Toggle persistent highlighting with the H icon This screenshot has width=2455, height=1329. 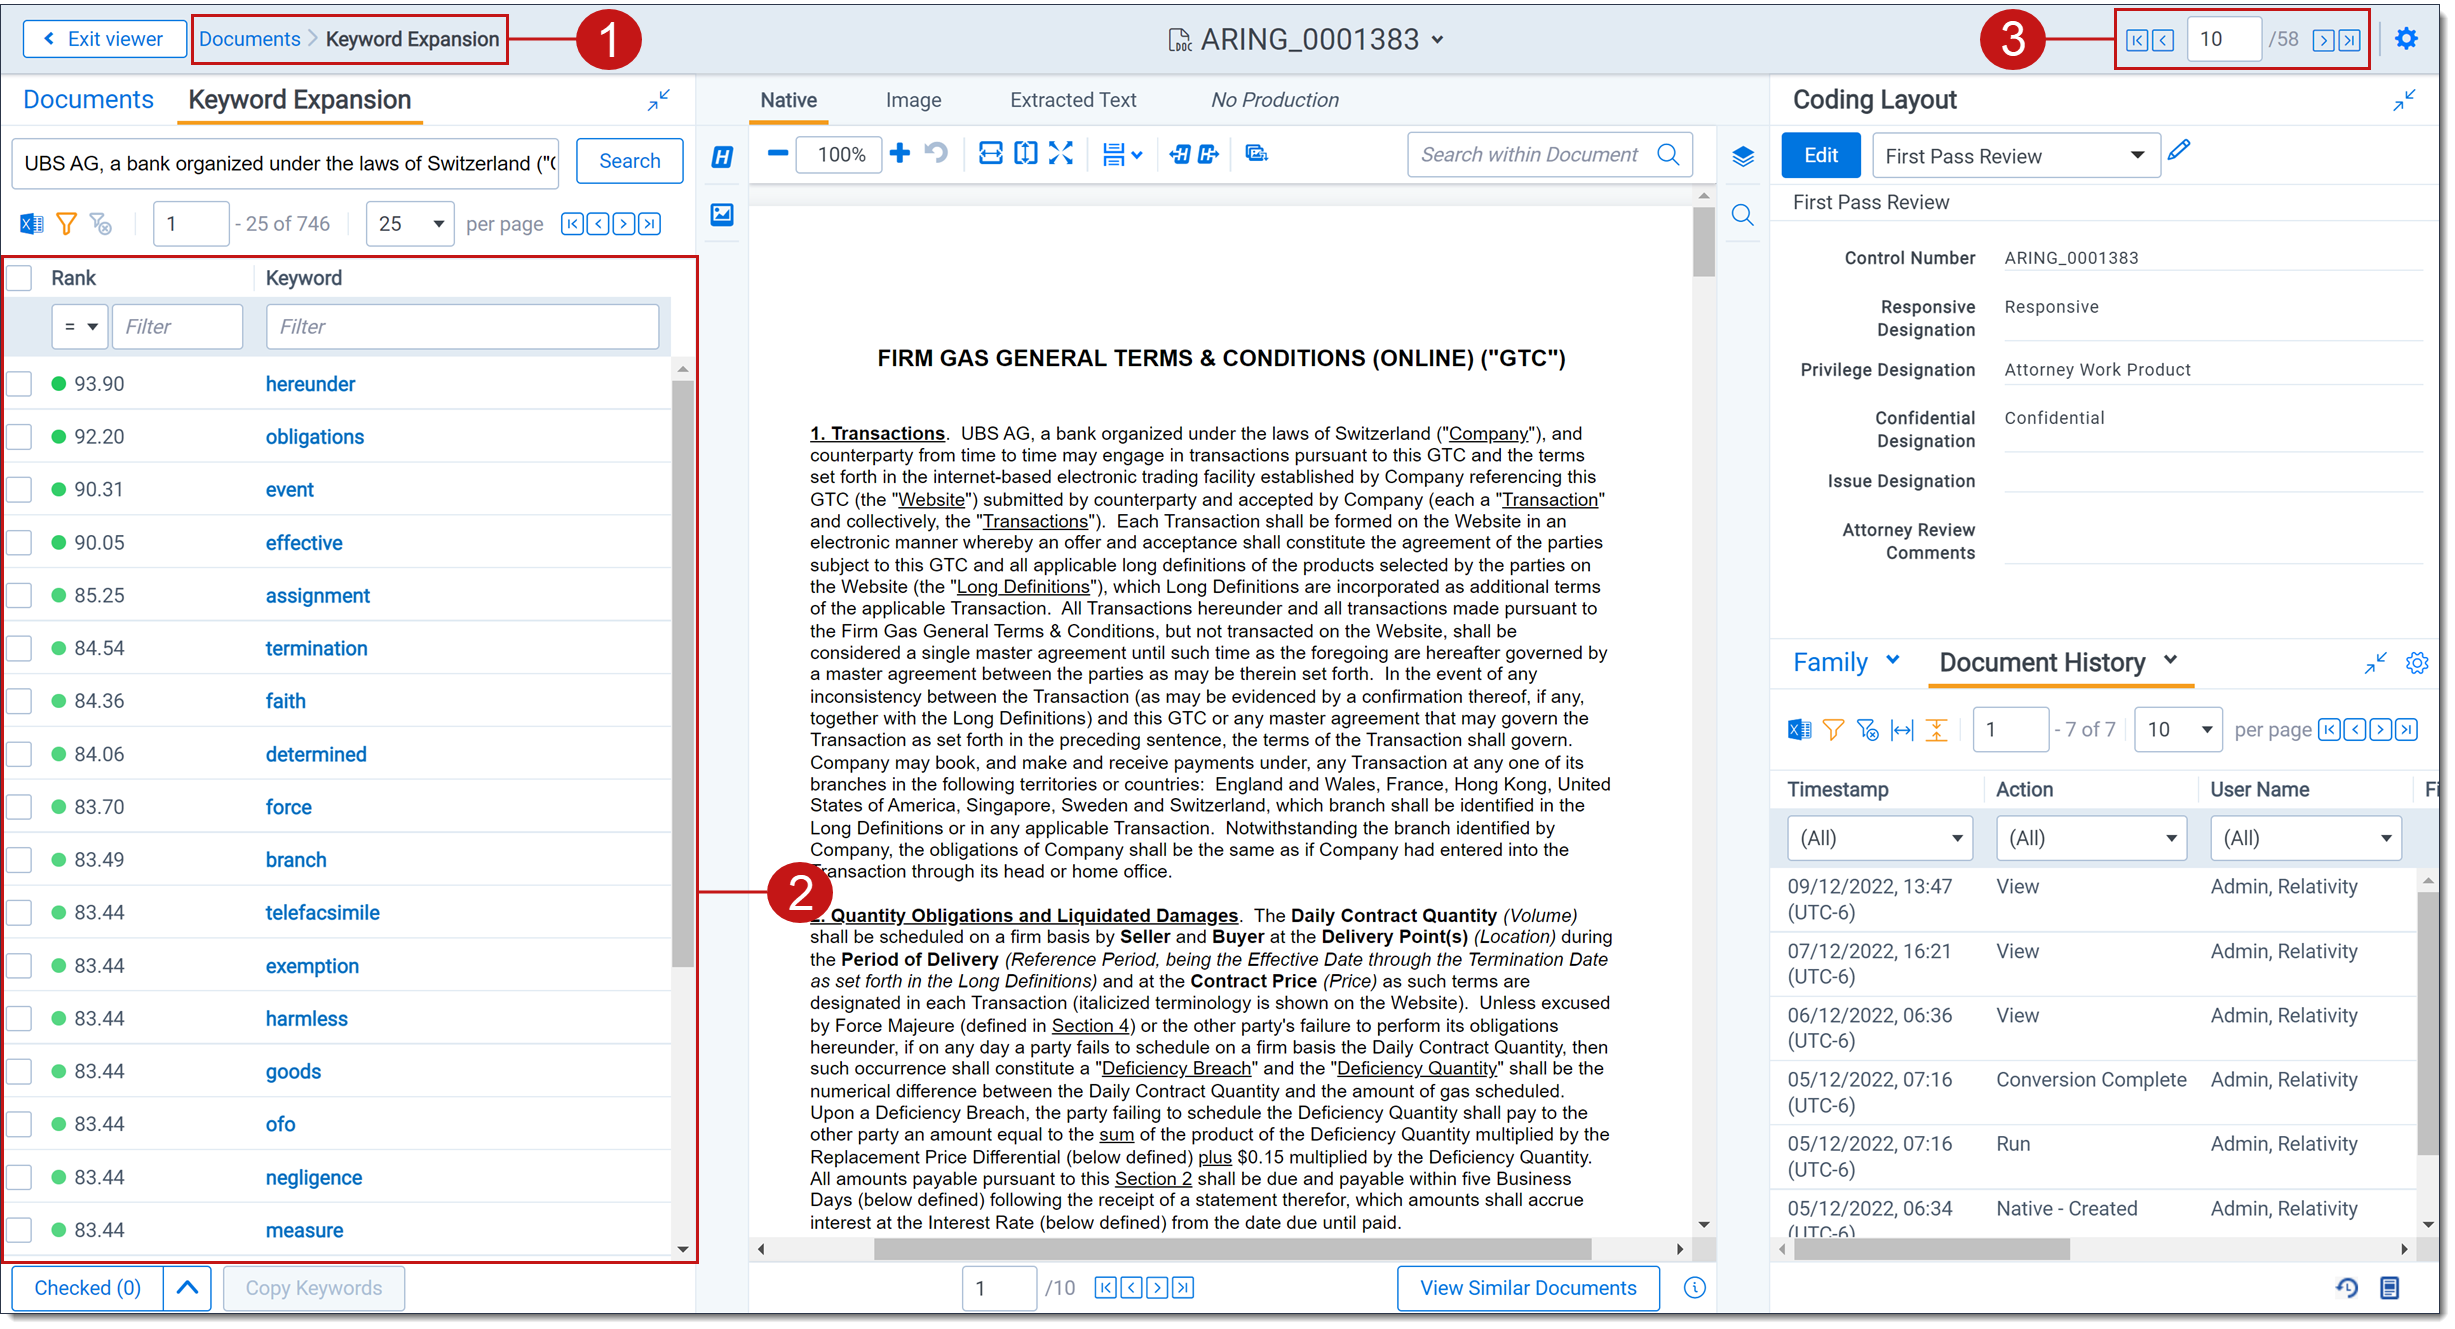(x=722, y=158)
